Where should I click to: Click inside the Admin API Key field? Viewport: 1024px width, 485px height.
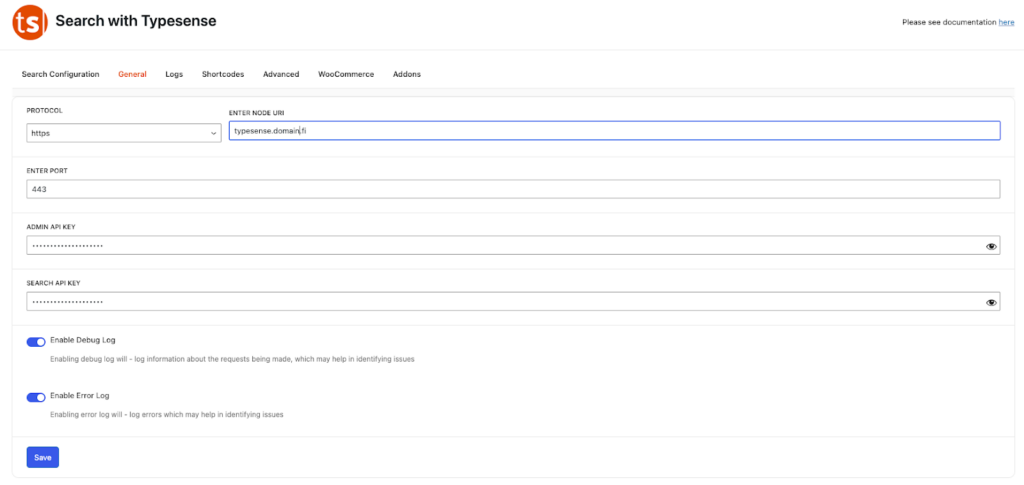point(500,246)
